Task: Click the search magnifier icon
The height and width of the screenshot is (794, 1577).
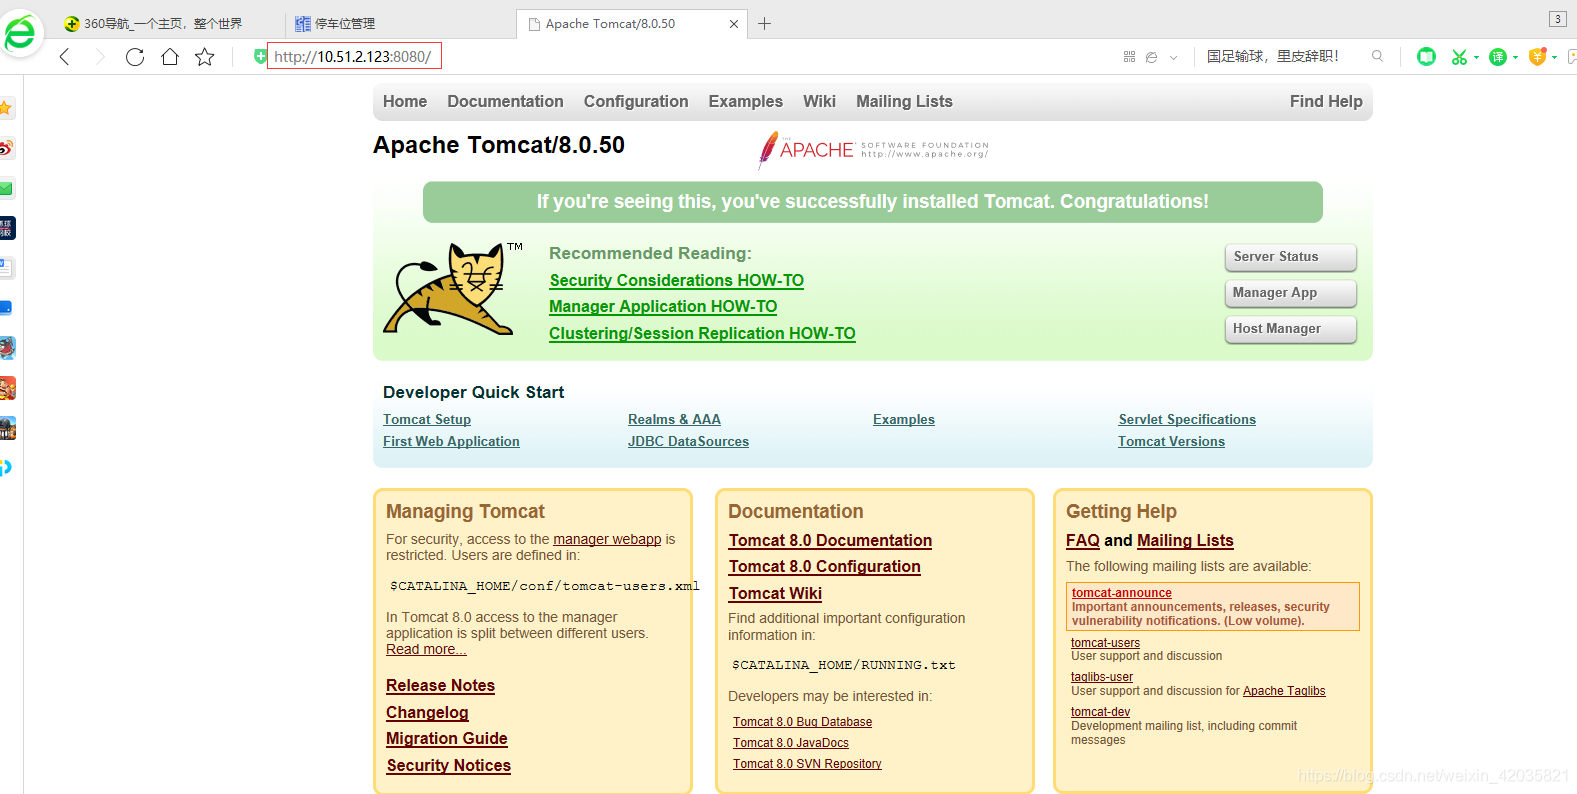Action: 1378,56
